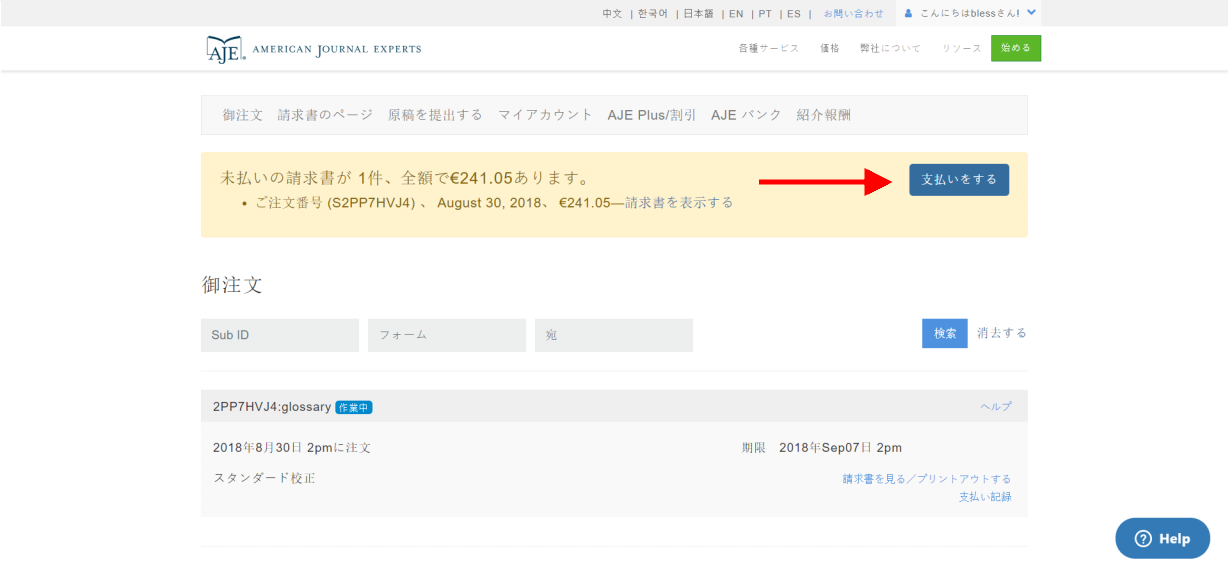Open the リソース menu
Screen dimensions: 1228x568
point(962,49)
